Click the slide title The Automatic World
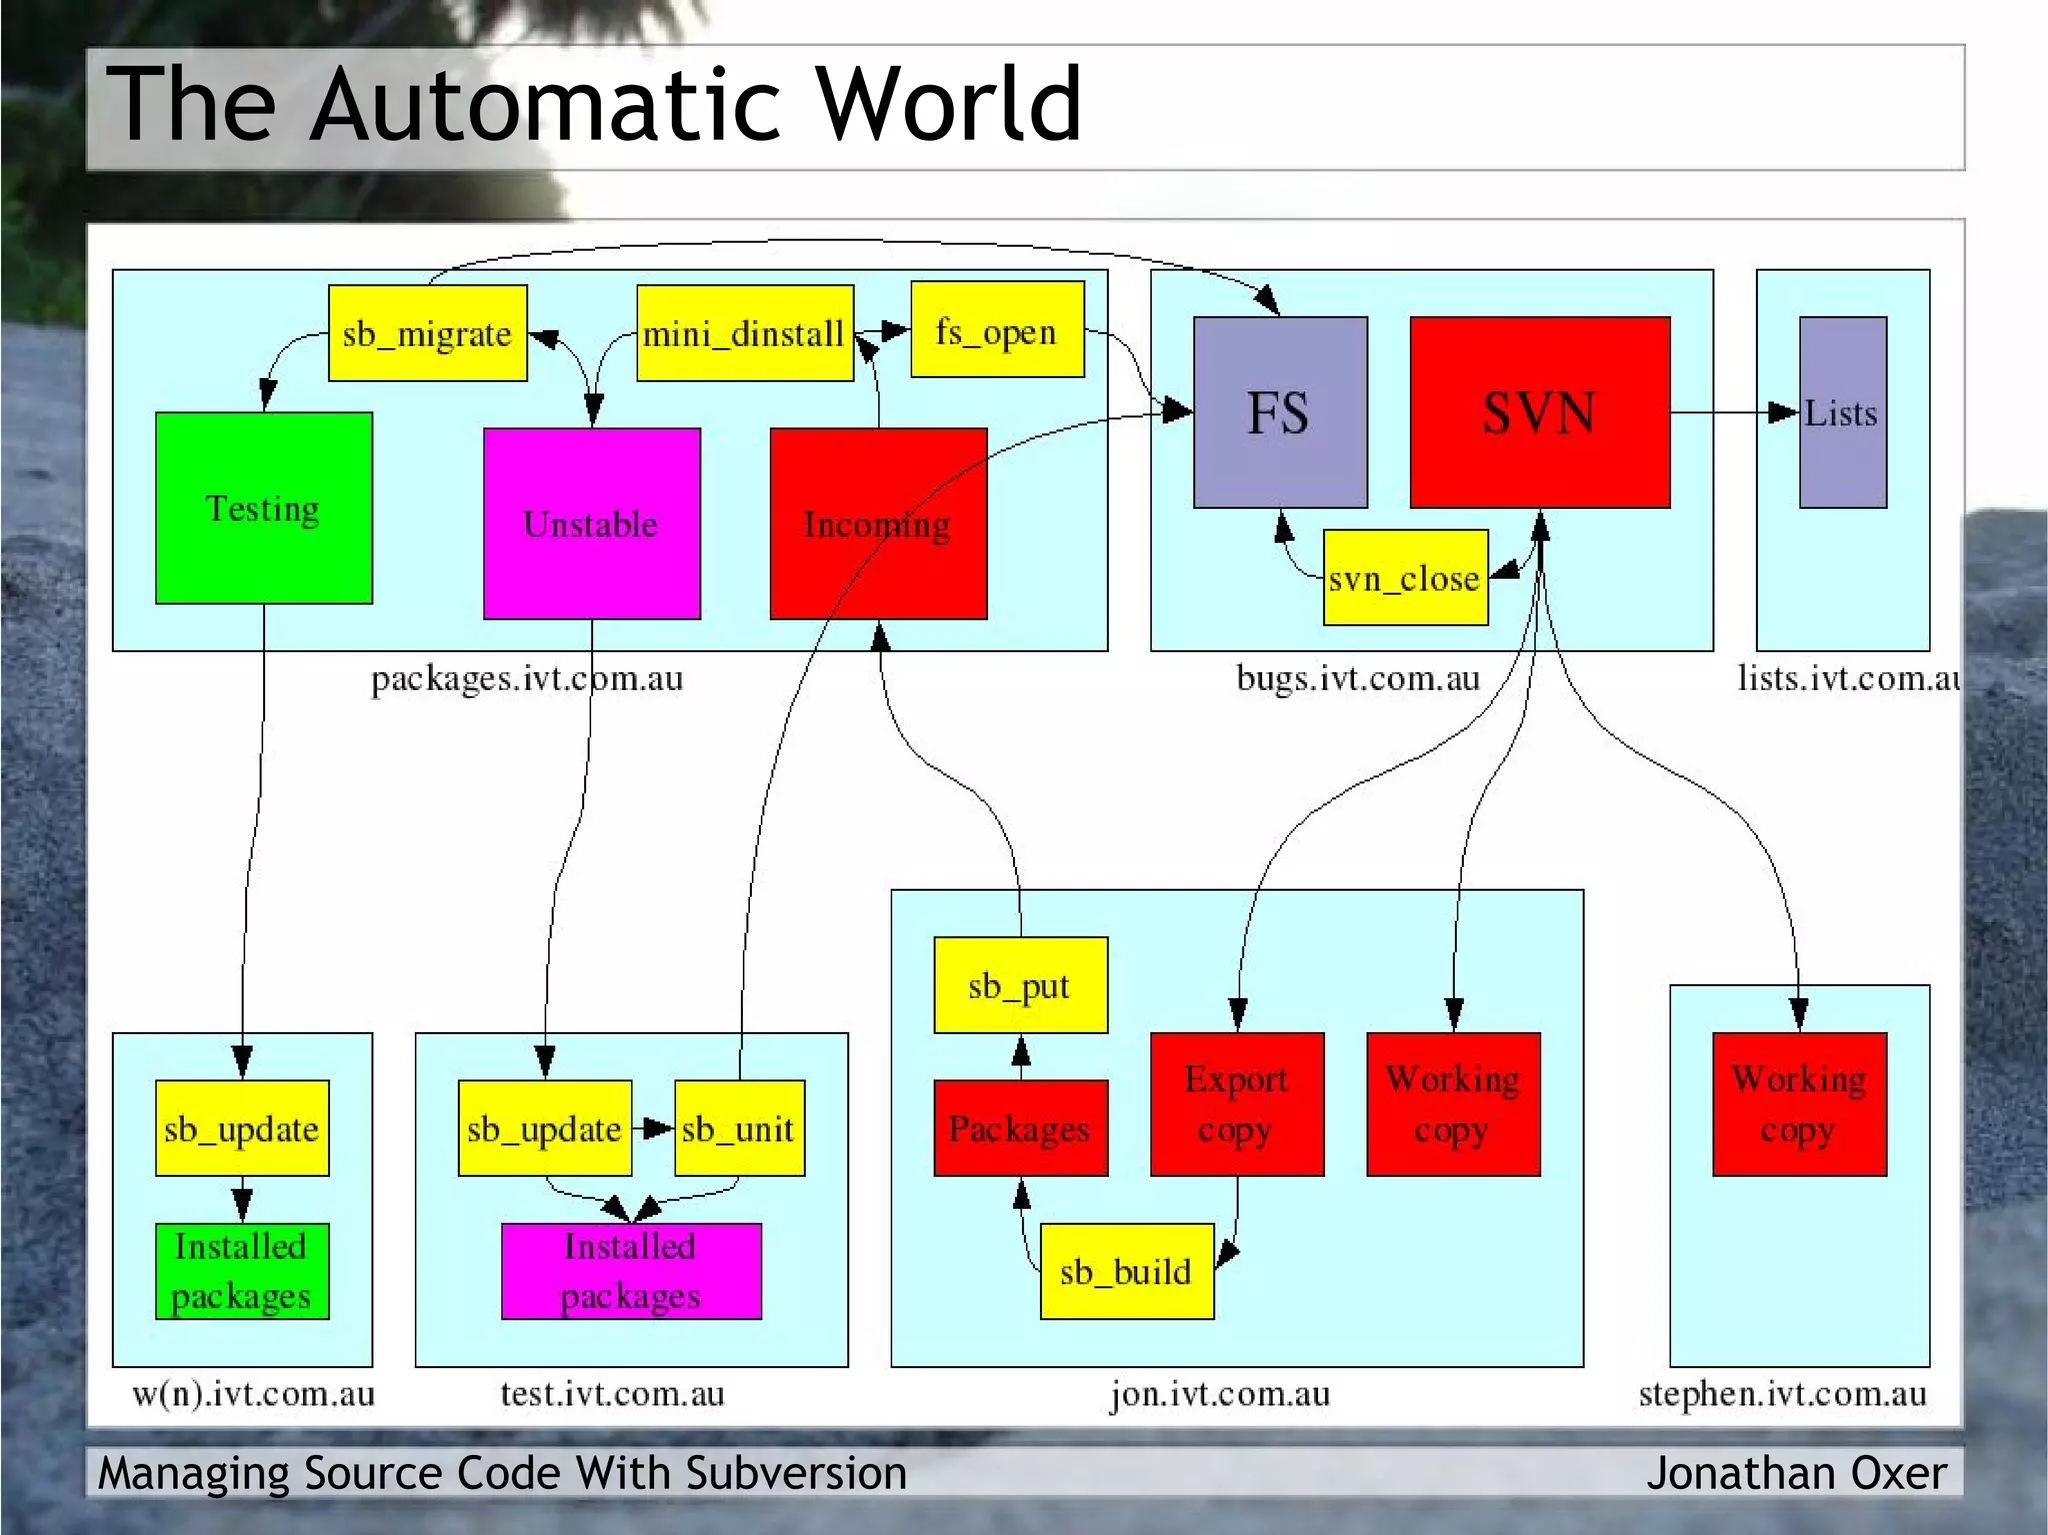 pos(594,104)
